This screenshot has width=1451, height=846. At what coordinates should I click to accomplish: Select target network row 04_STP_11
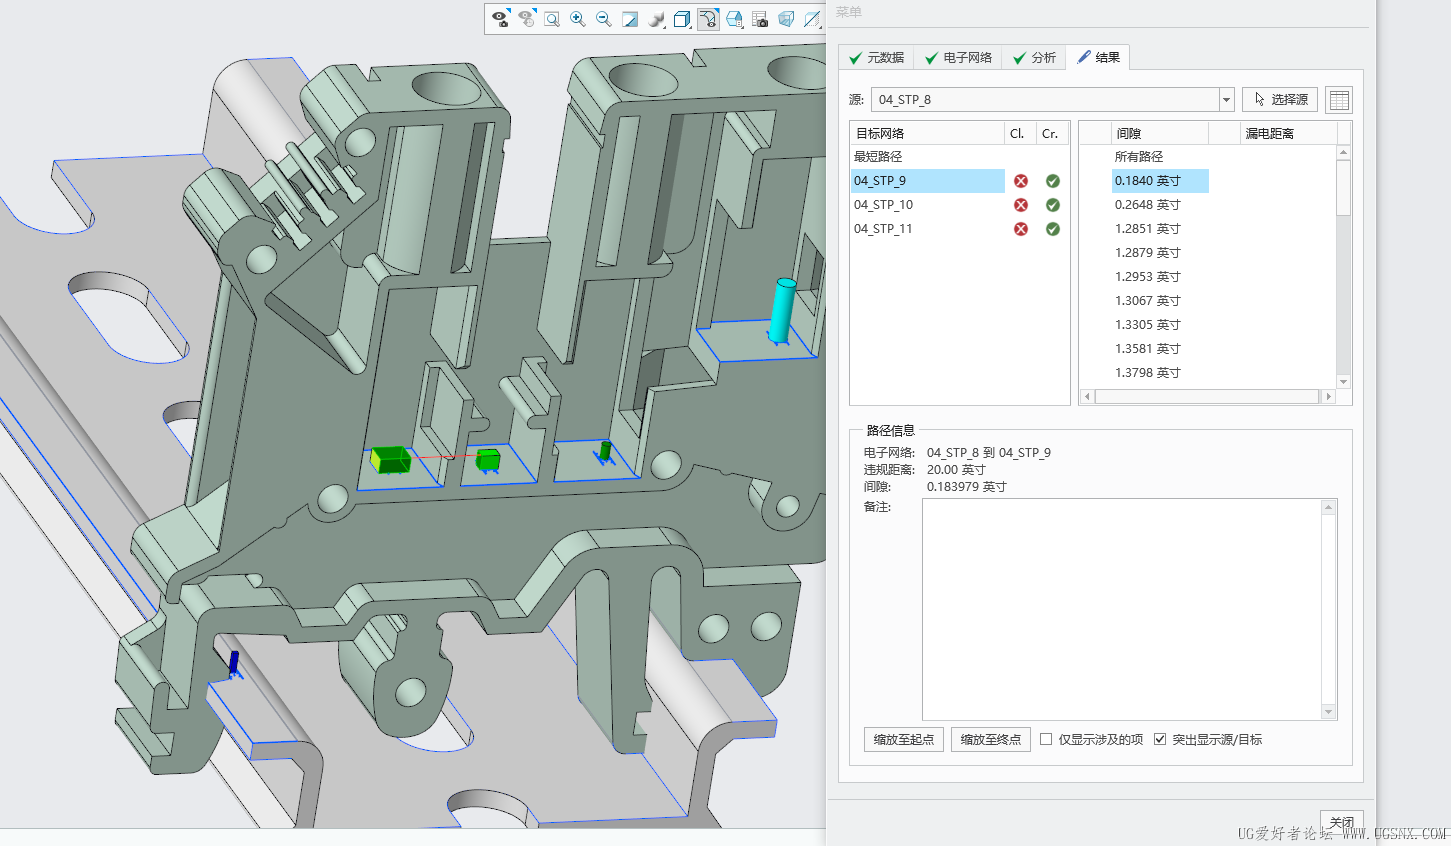tap(927, 229)
